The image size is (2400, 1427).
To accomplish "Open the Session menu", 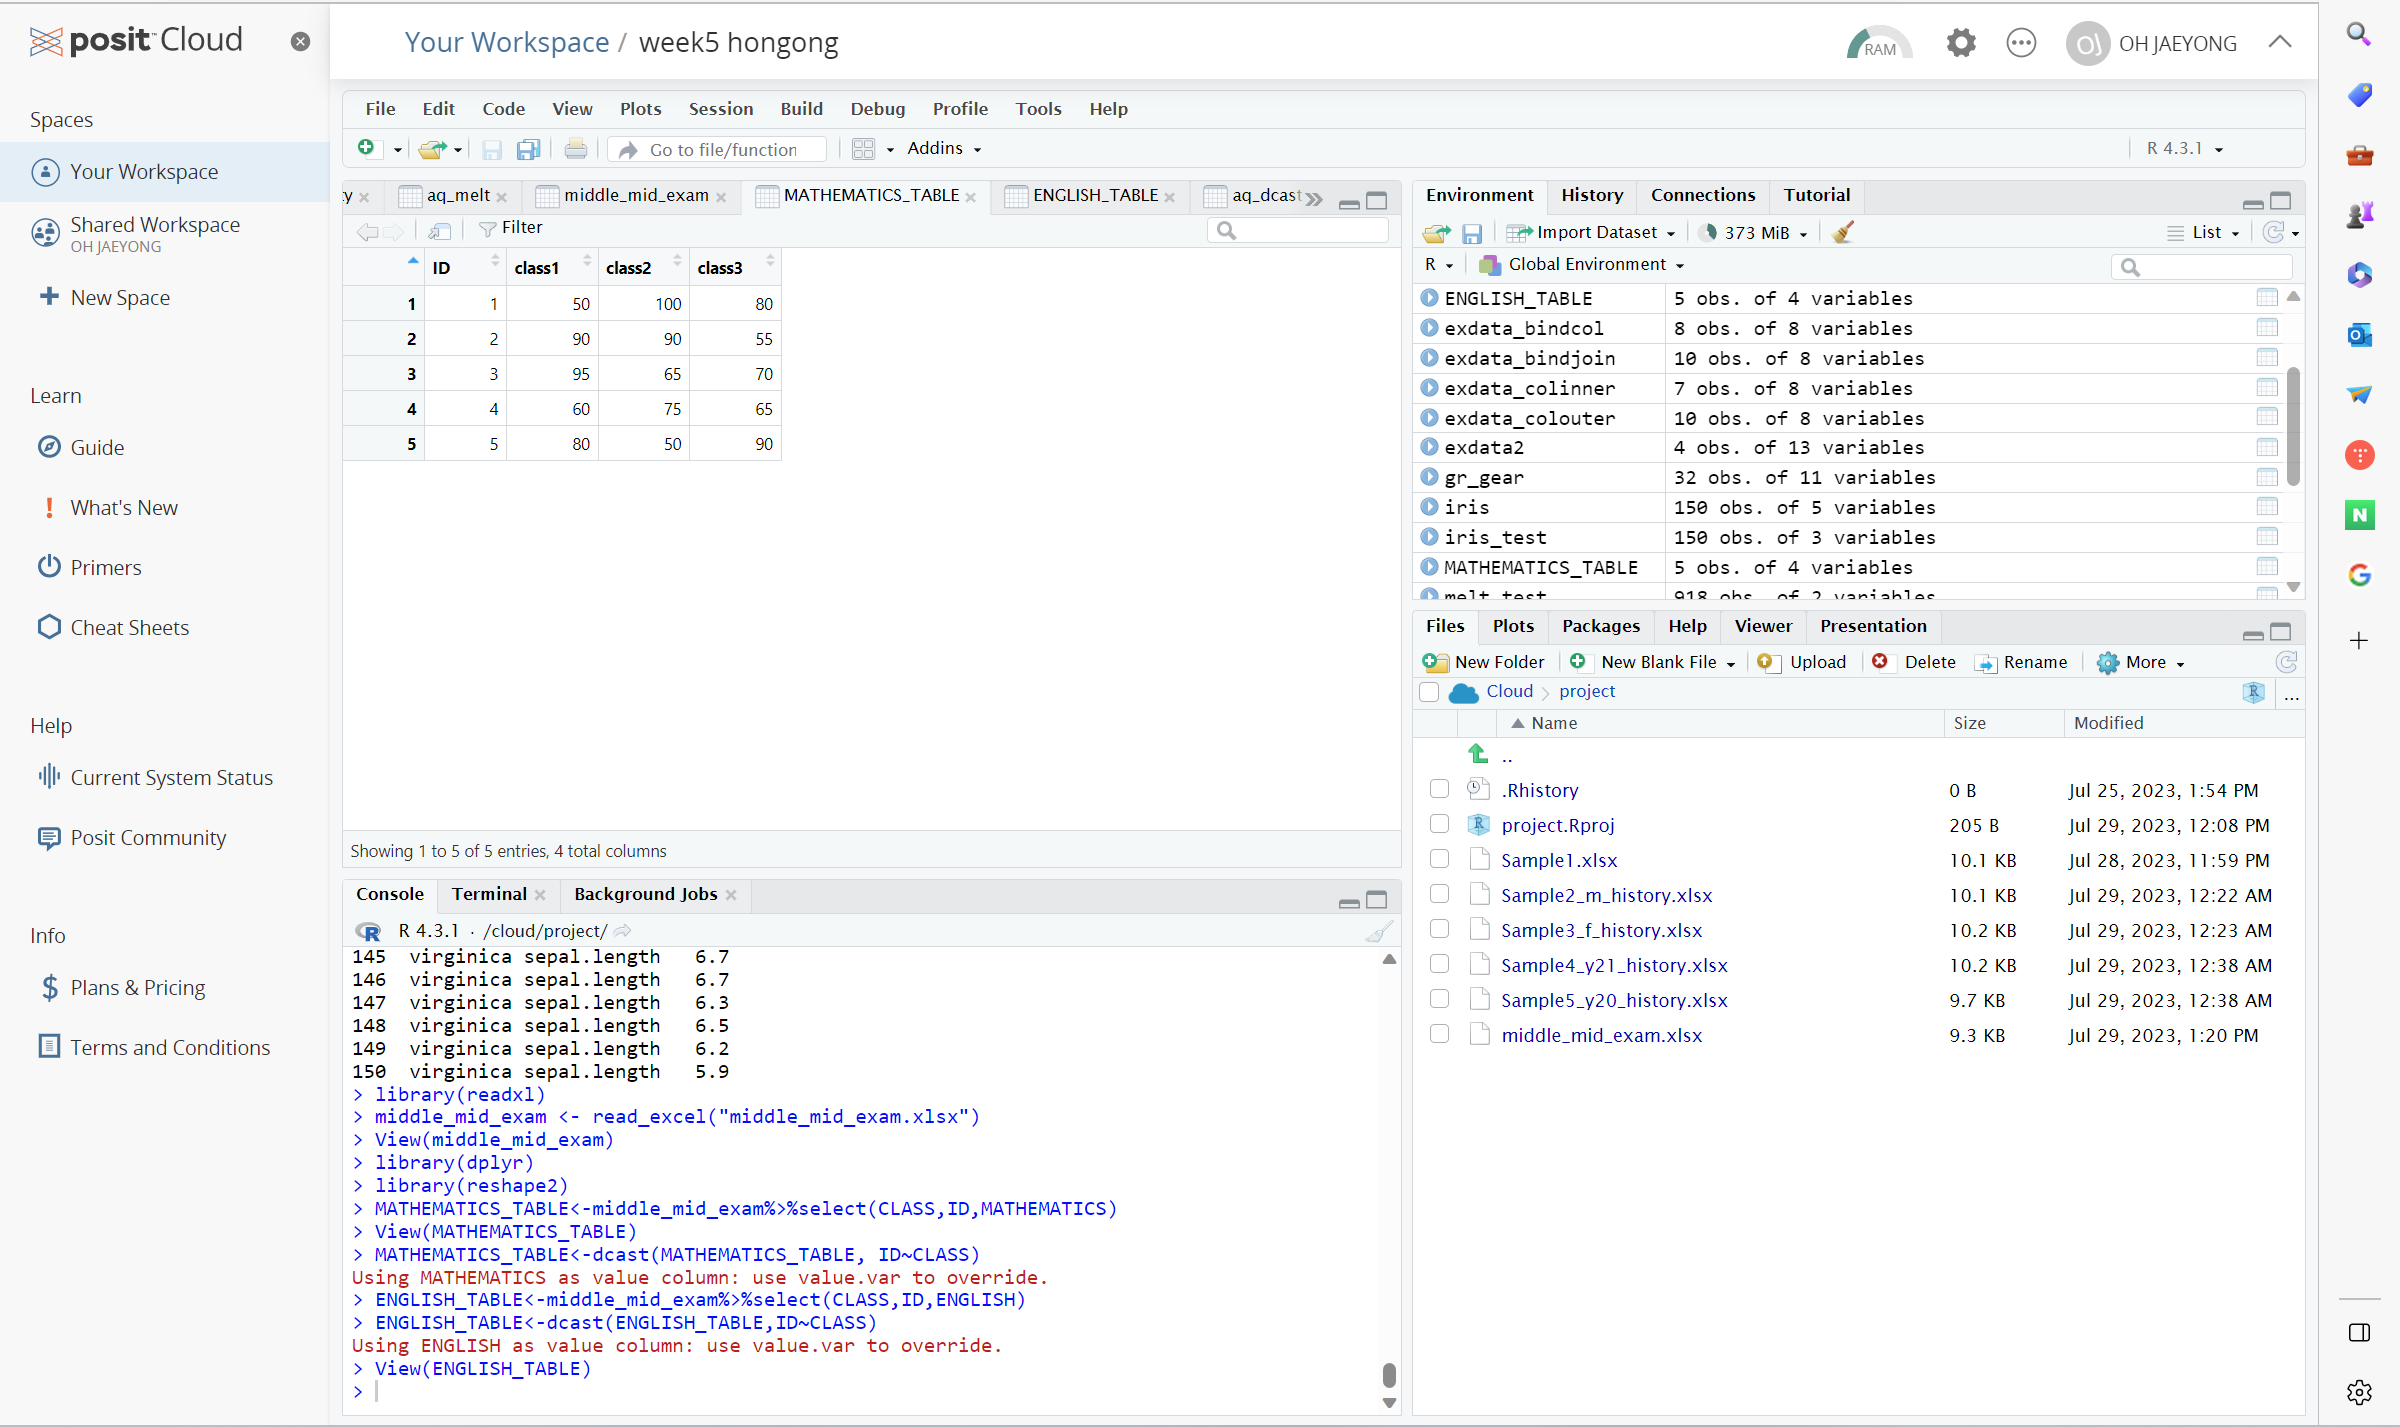I will point(720,108).
